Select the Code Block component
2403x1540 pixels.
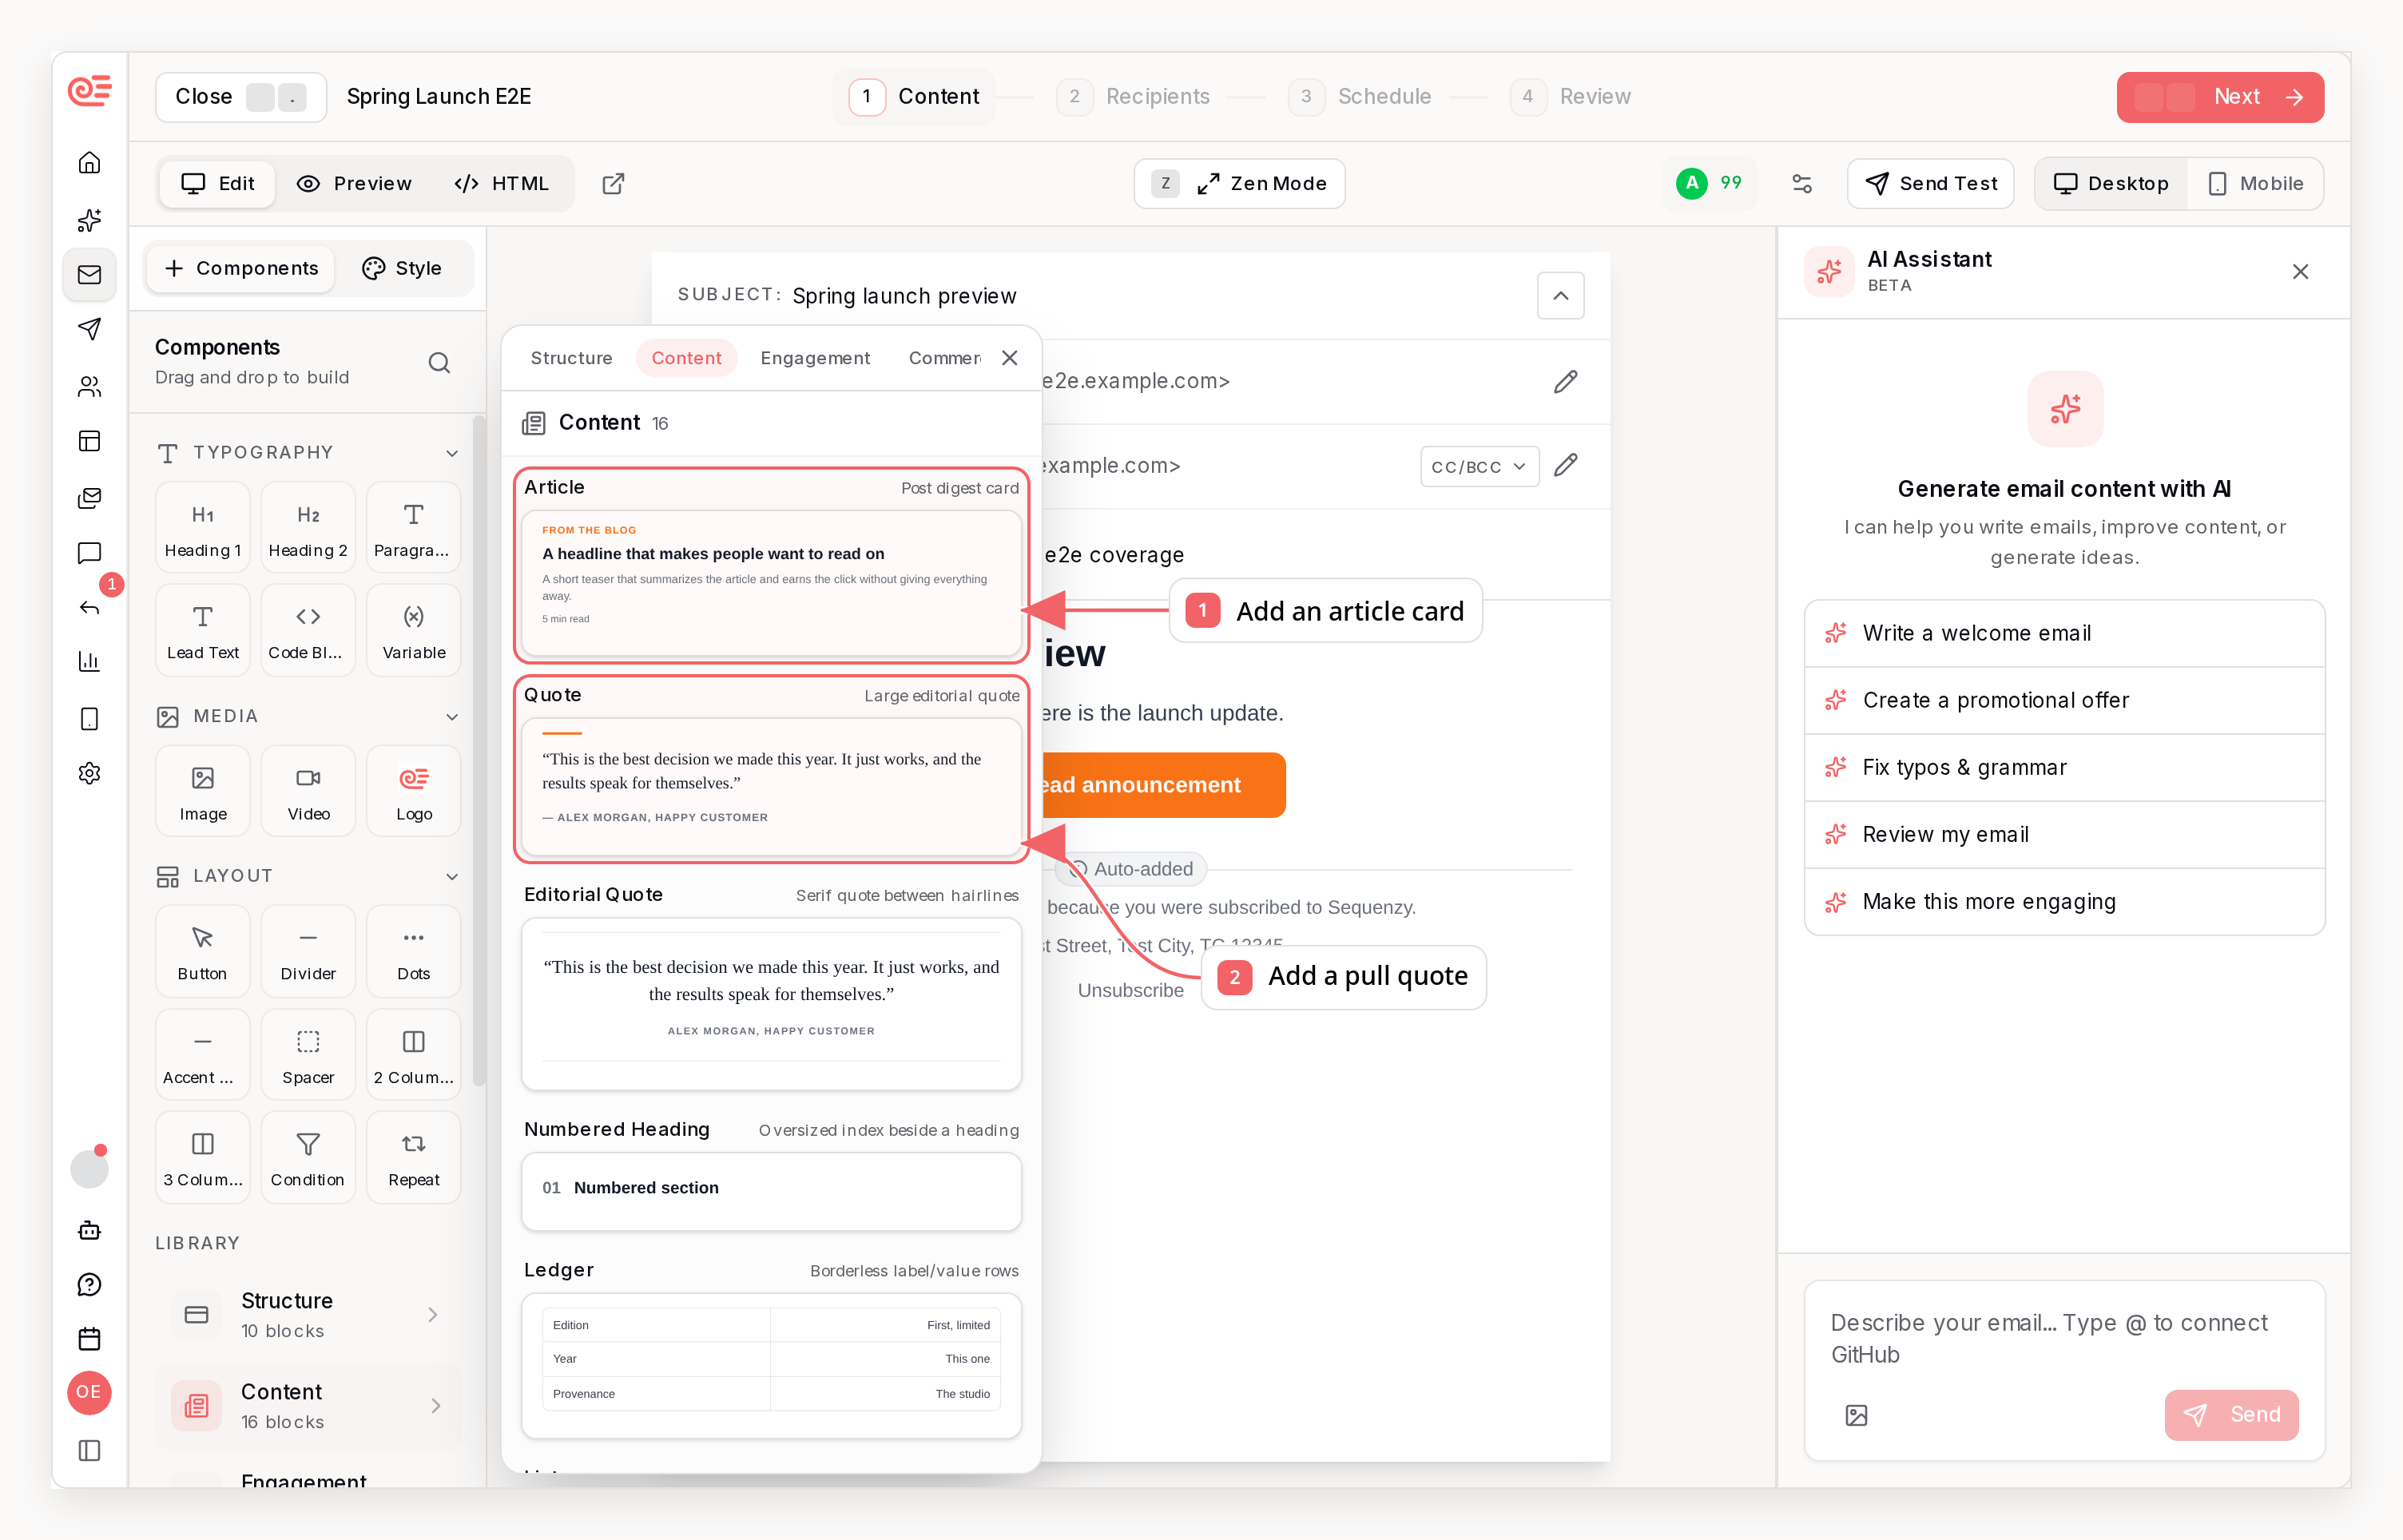tap(308, 631)
